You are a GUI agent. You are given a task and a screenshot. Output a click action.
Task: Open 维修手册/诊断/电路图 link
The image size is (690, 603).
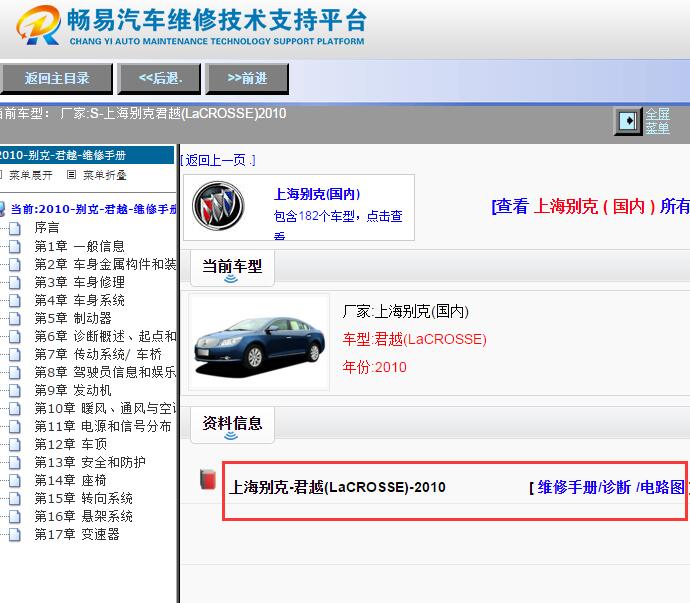[611, 487]
